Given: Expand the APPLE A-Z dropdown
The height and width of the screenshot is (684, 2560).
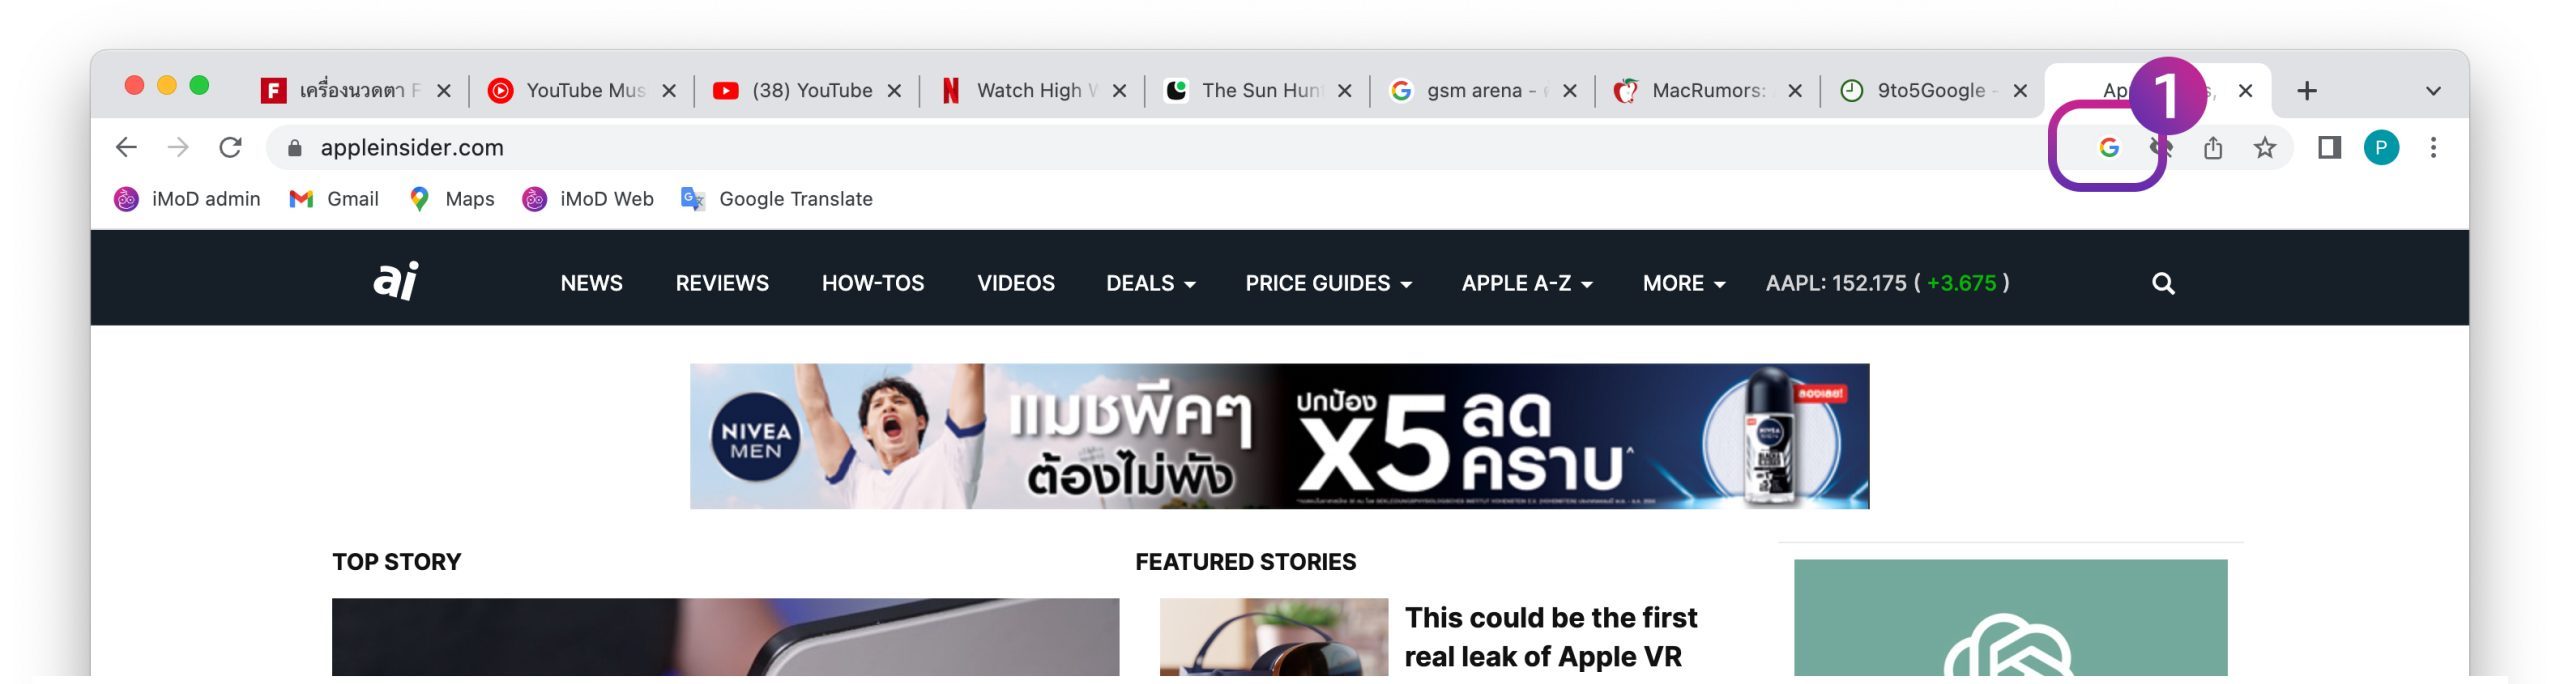Looking at the screenshot, I should [1526, 284].
